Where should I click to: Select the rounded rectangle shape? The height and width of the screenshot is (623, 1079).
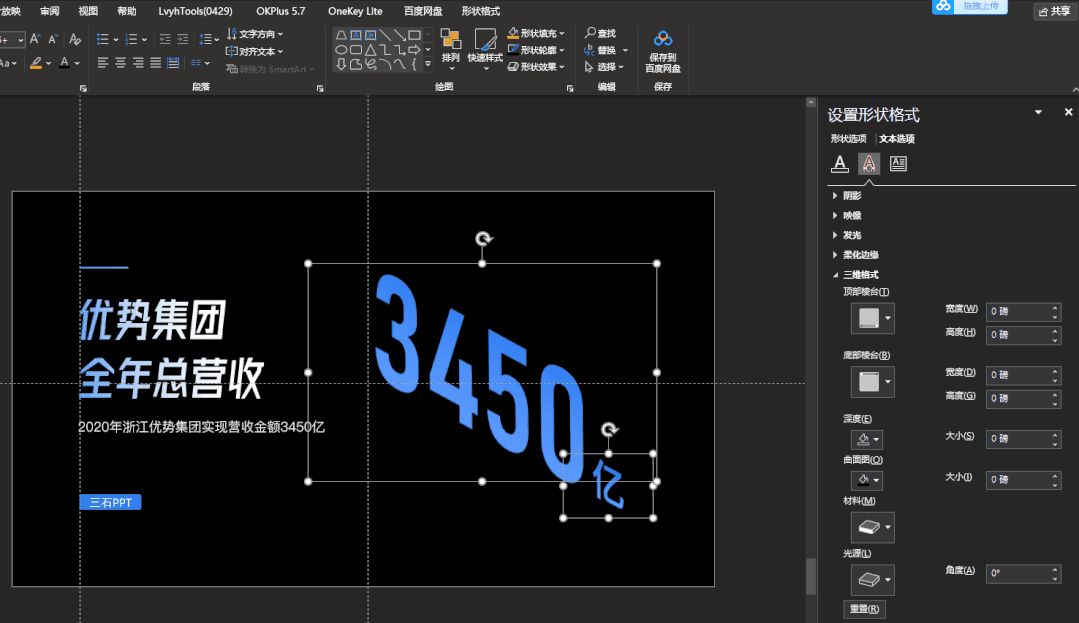356,50
